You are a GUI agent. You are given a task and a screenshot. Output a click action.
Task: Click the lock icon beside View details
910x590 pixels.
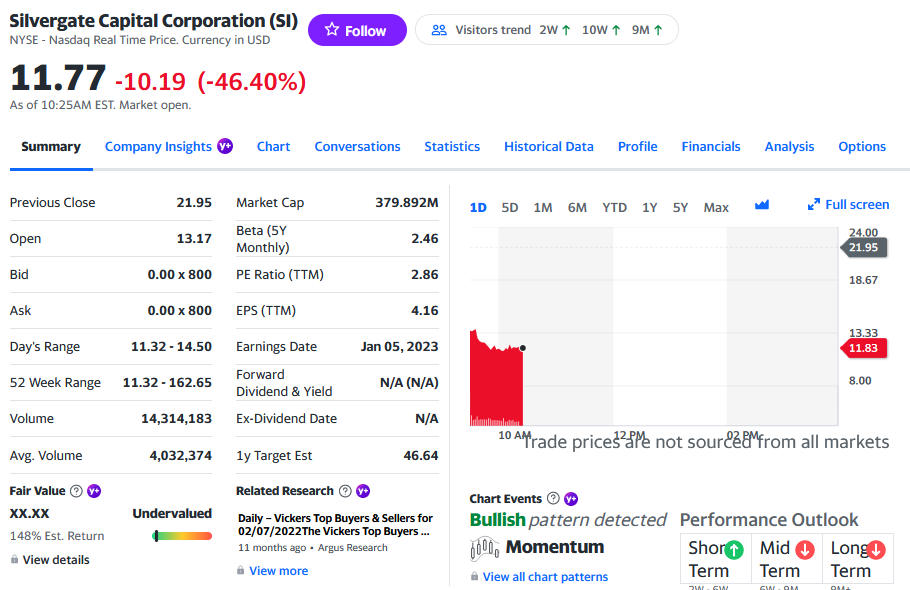coord(15,559)
